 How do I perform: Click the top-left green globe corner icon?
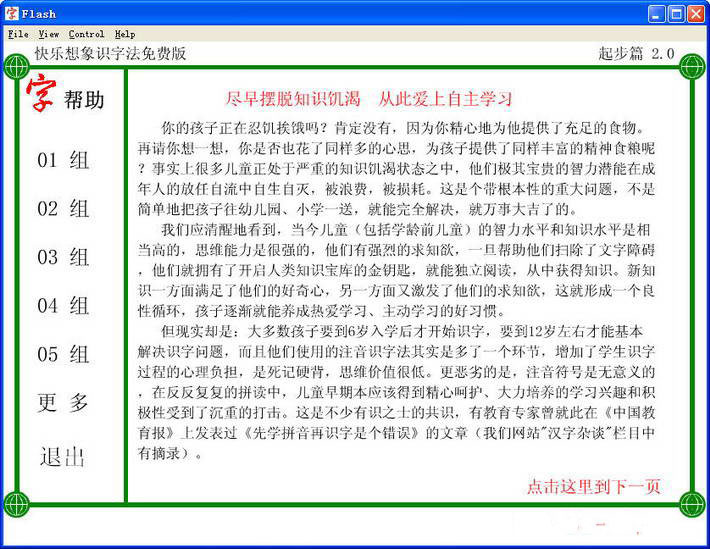(x=16, y=68)
